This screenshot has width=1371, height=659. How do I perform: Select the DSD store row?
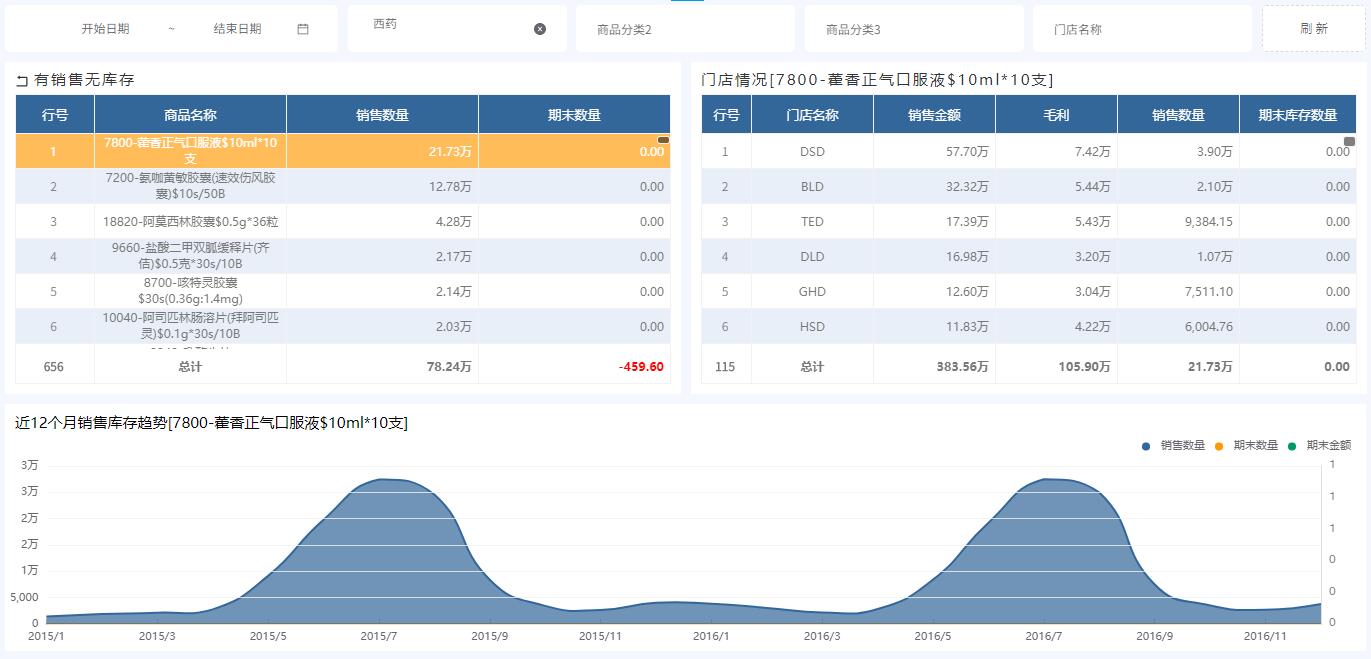pyautogui.click(x=811, y=151)
